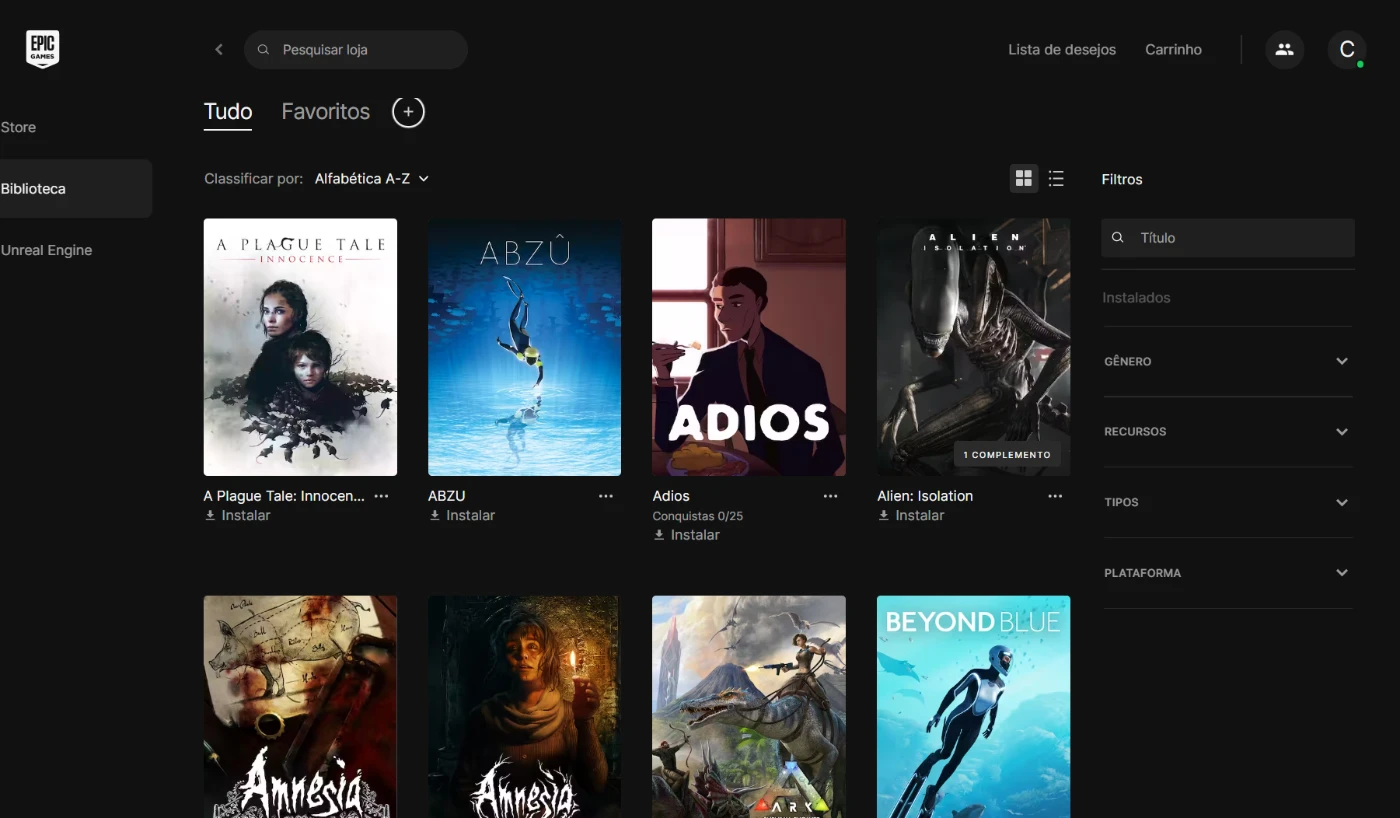Switch to grid view

[1023, 178]
